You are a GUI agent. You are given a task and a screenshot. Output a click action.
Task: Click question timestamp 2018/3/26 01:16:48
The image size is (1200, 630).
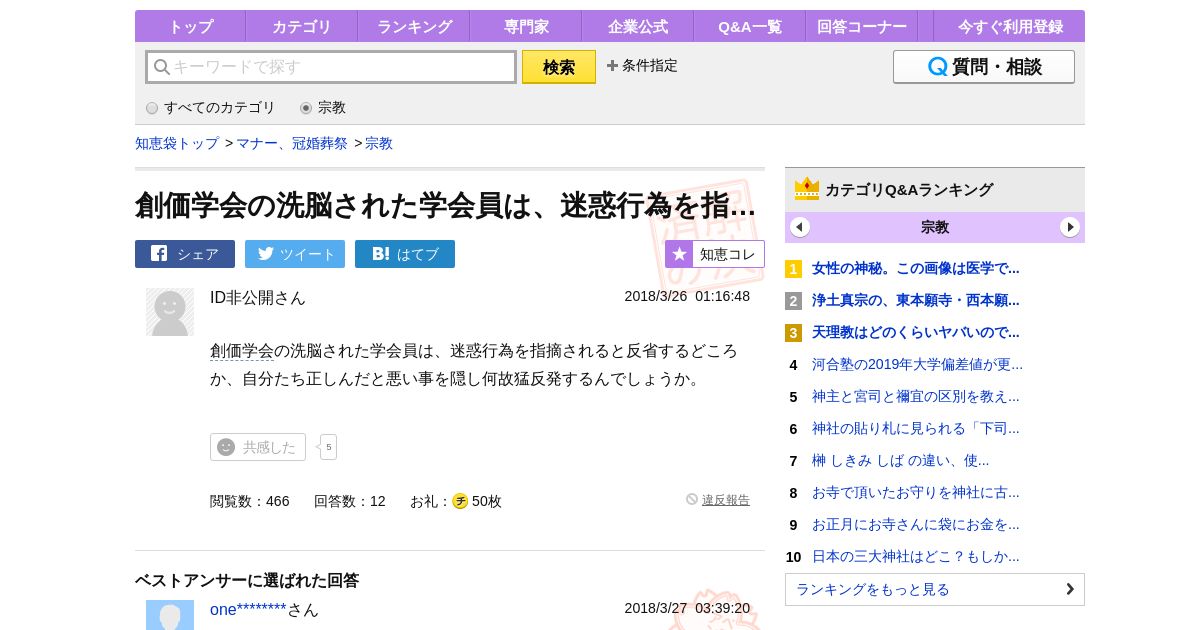pyautogui.click(x=687, y=296)
